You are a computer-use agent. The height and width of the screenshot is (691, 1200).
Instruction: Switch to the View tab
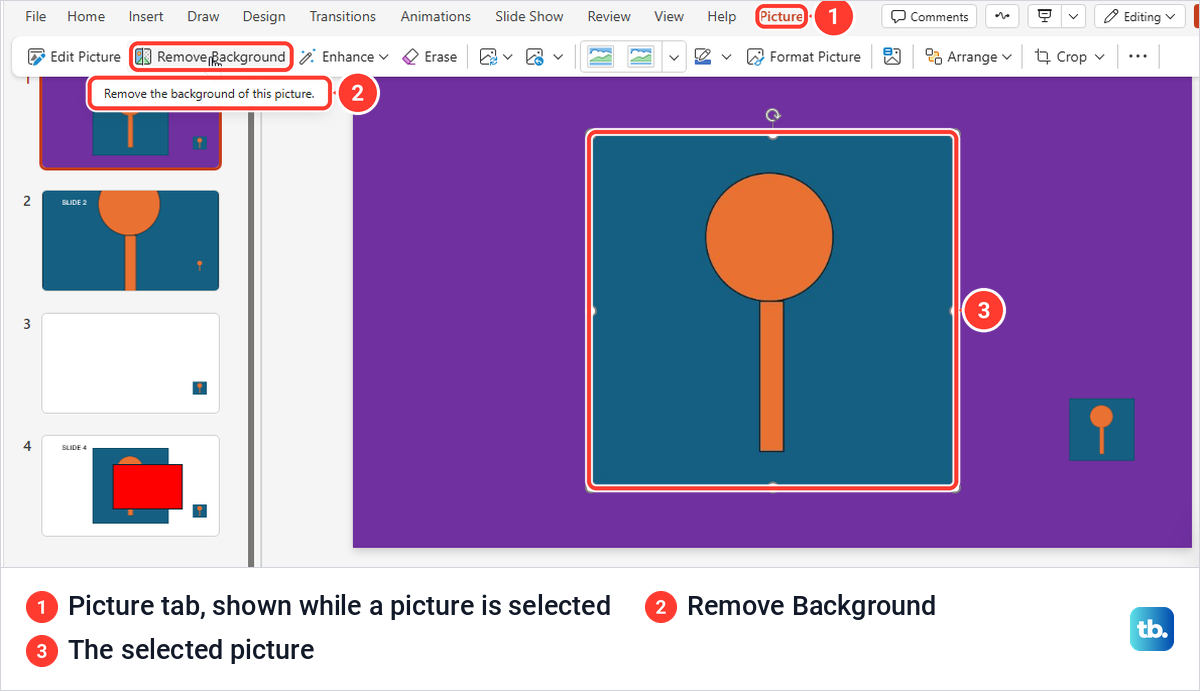pyautogui.click(x=669, y=16)
